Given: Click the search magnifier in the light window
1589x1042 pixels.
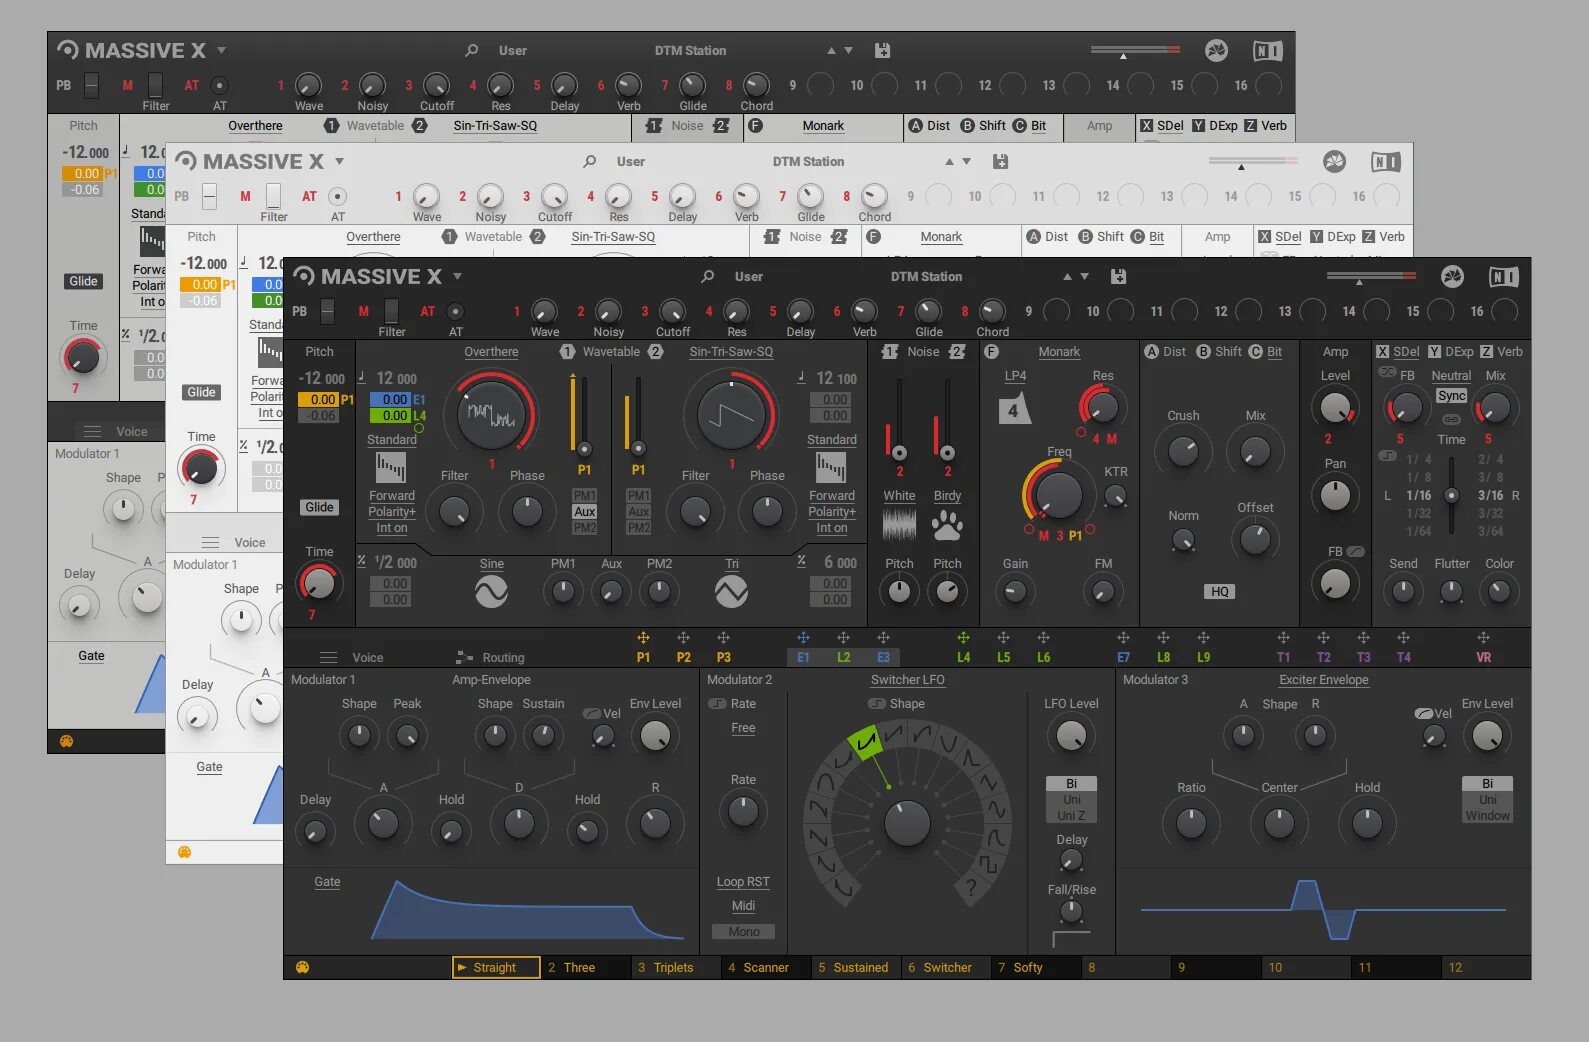Looking at the screenshot, I should (590, 161).
